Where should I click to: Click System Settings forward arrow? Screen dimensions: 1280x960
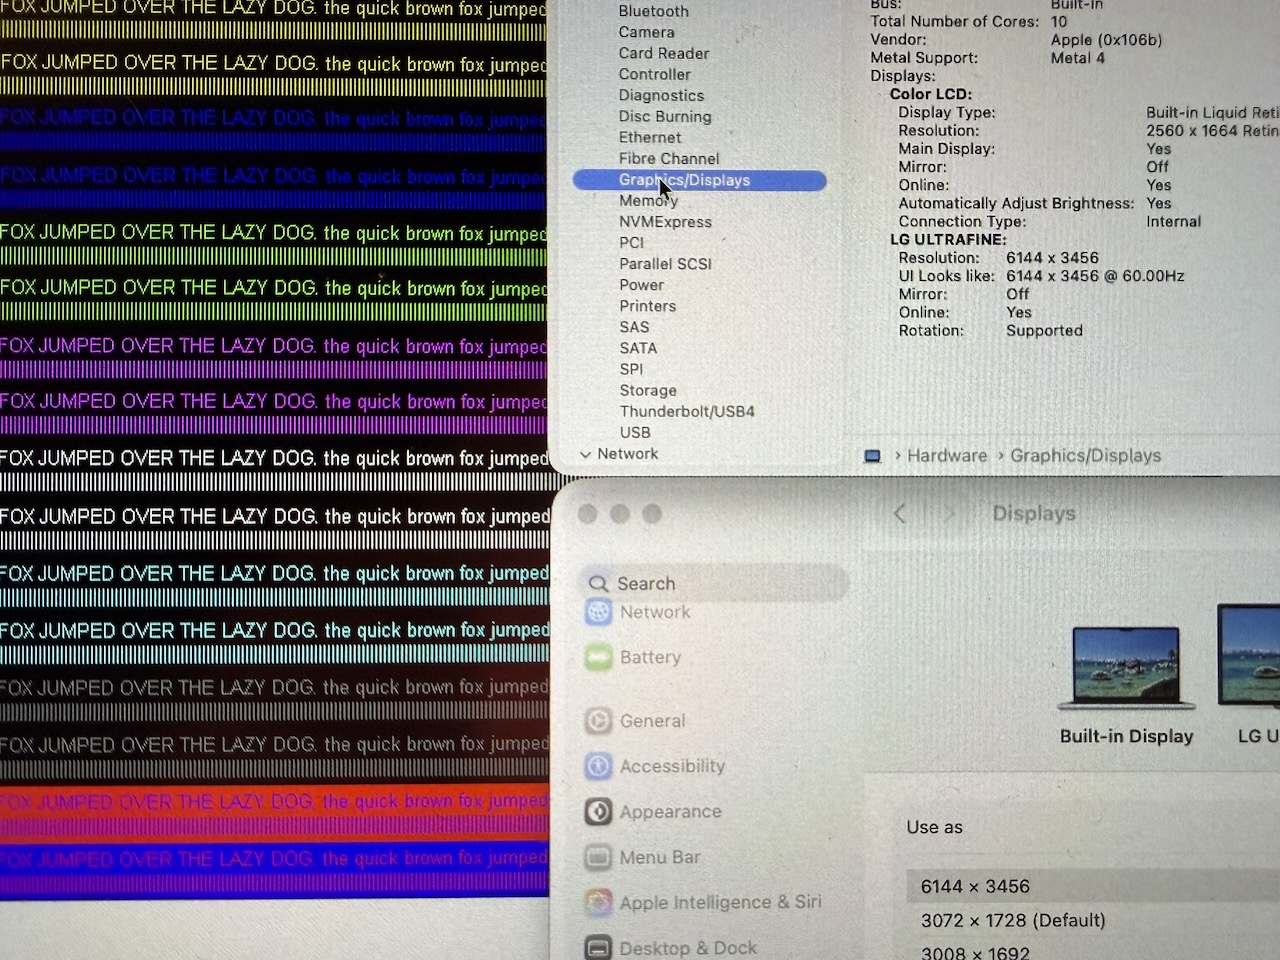(x=949, y=514)
